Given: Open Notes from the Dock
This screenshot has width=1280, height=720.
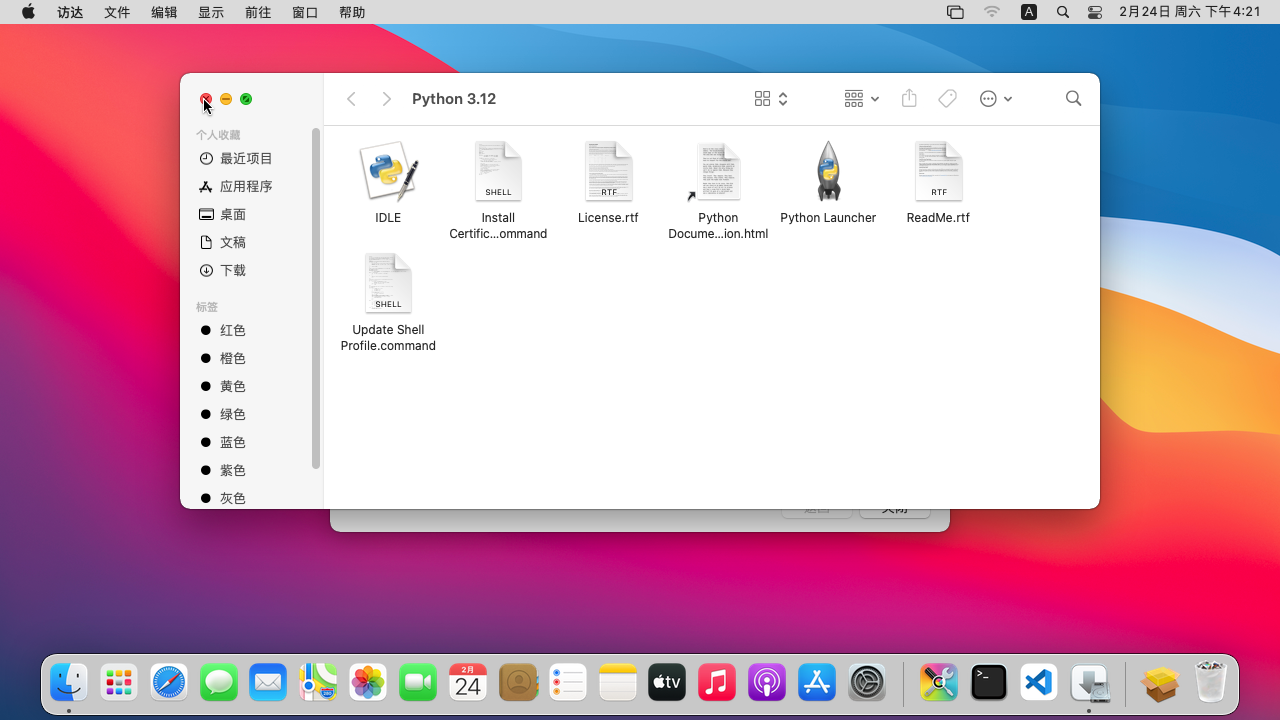Looking at the screenshot, I should click(618, 683).
